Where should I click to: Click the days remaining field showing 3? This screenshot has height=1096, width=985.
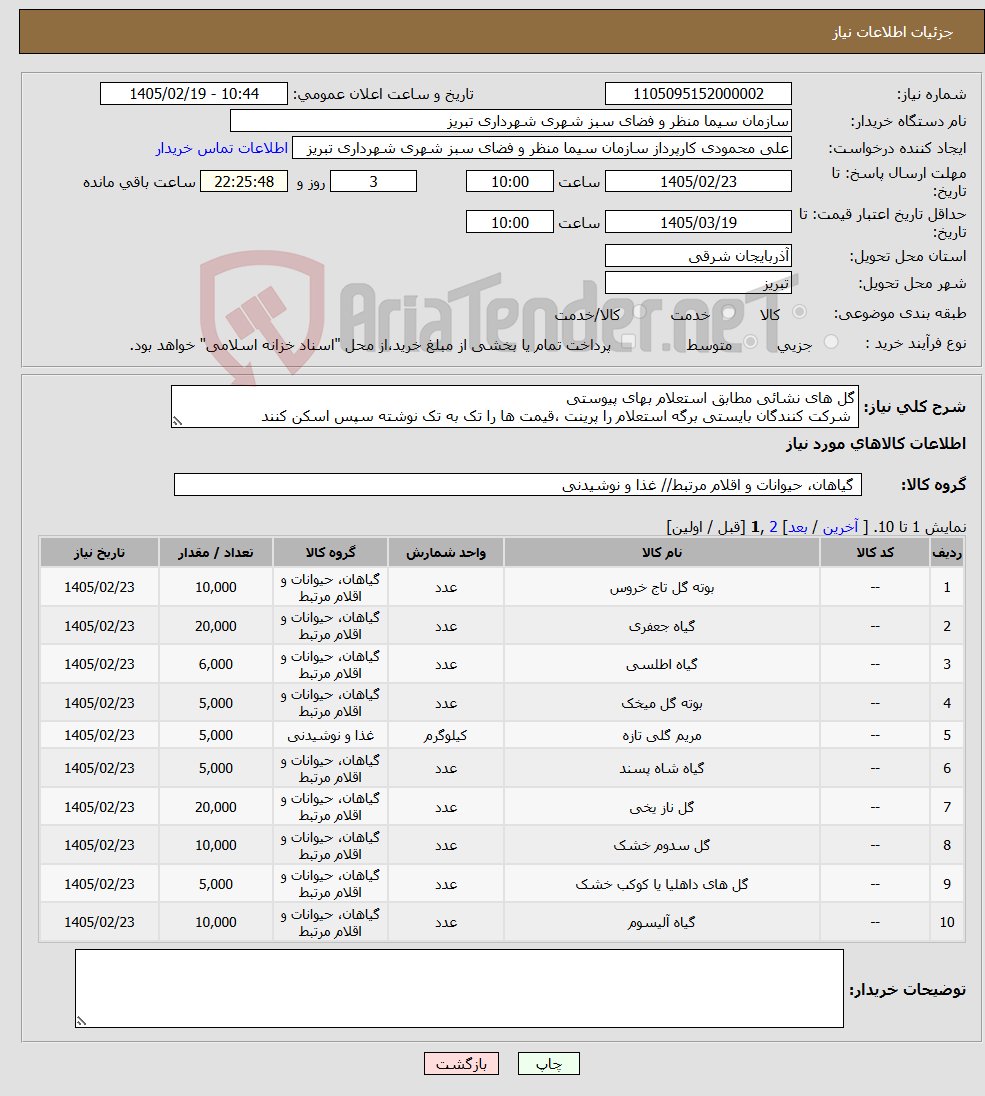pos(373,182)
